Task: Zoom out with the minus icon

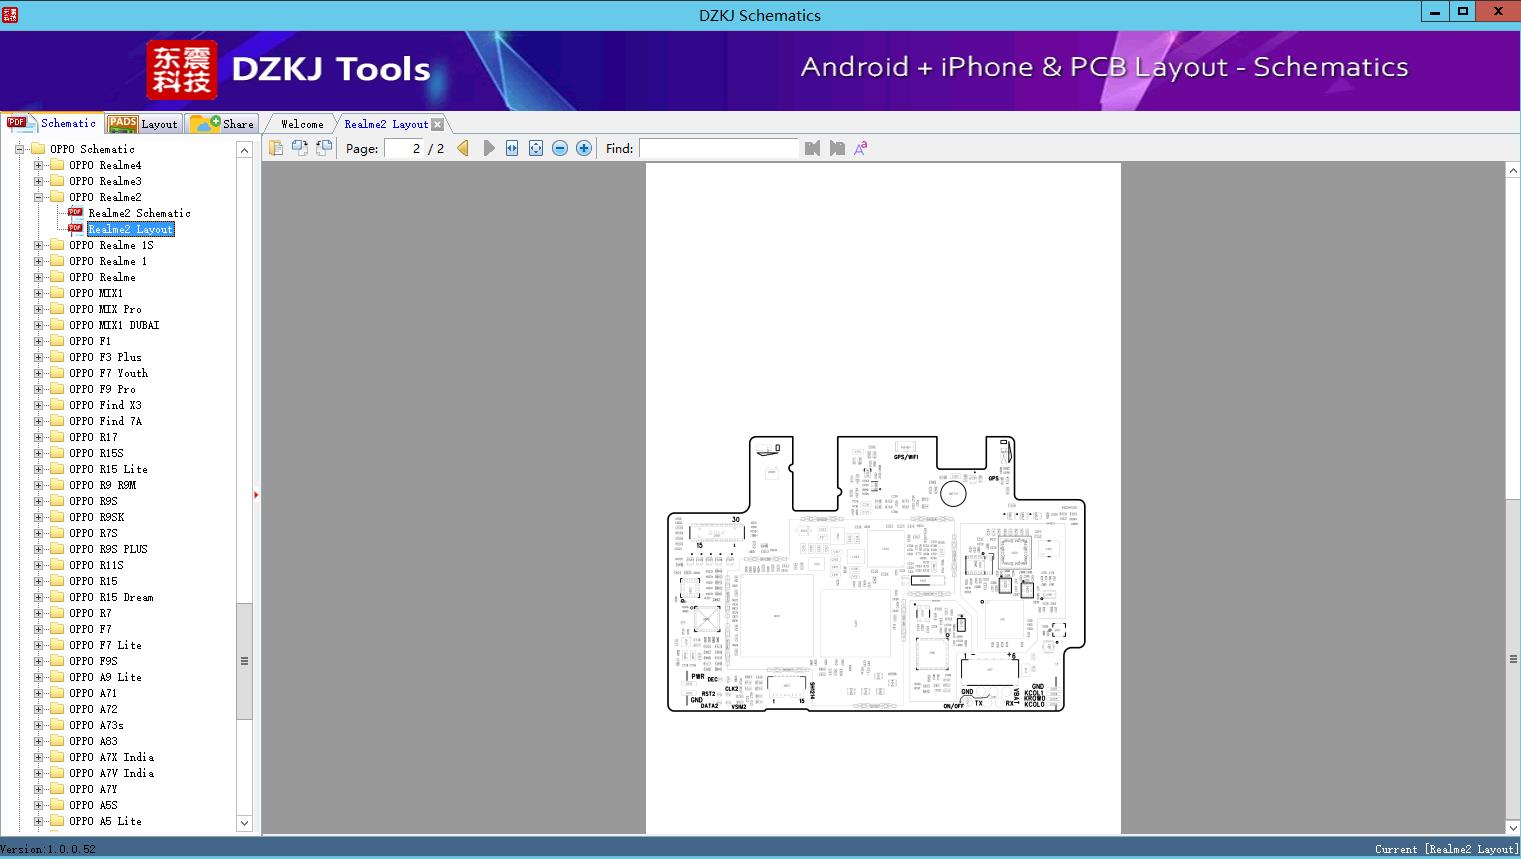Action: pos(560,148)
